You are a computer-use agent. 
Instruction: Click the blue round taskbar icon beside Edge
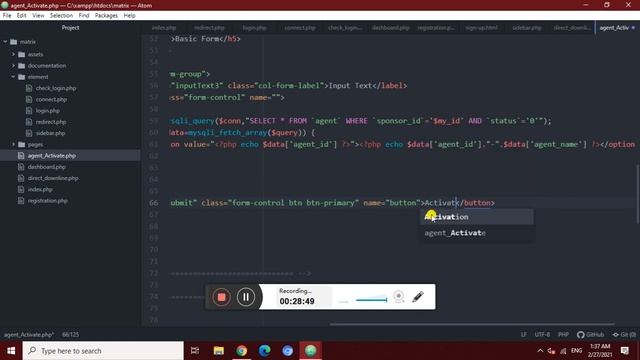[287, 351]
